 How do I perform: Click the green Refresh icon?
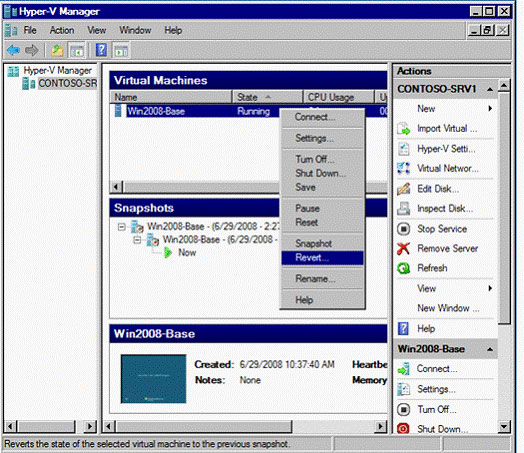coord(404,268)
